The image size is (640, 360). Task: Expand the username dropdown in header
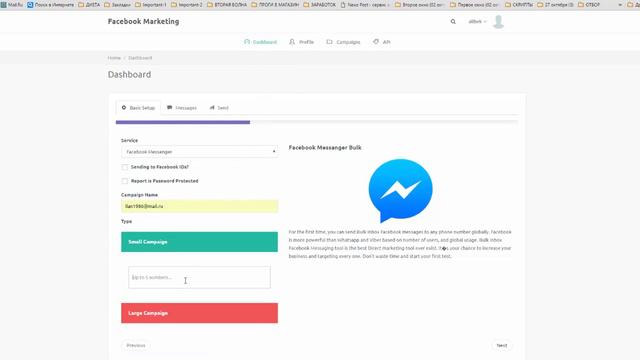477,22
